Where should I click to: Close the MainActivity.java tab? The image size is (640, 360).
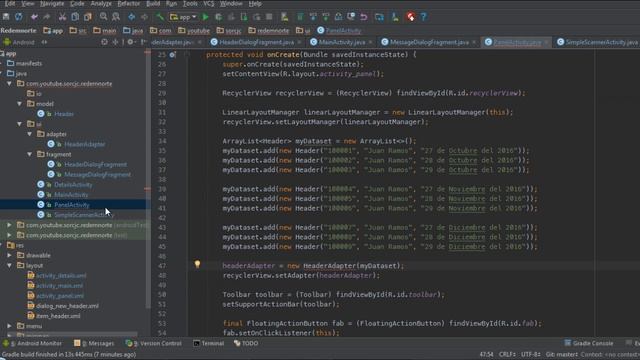(370, 42)
